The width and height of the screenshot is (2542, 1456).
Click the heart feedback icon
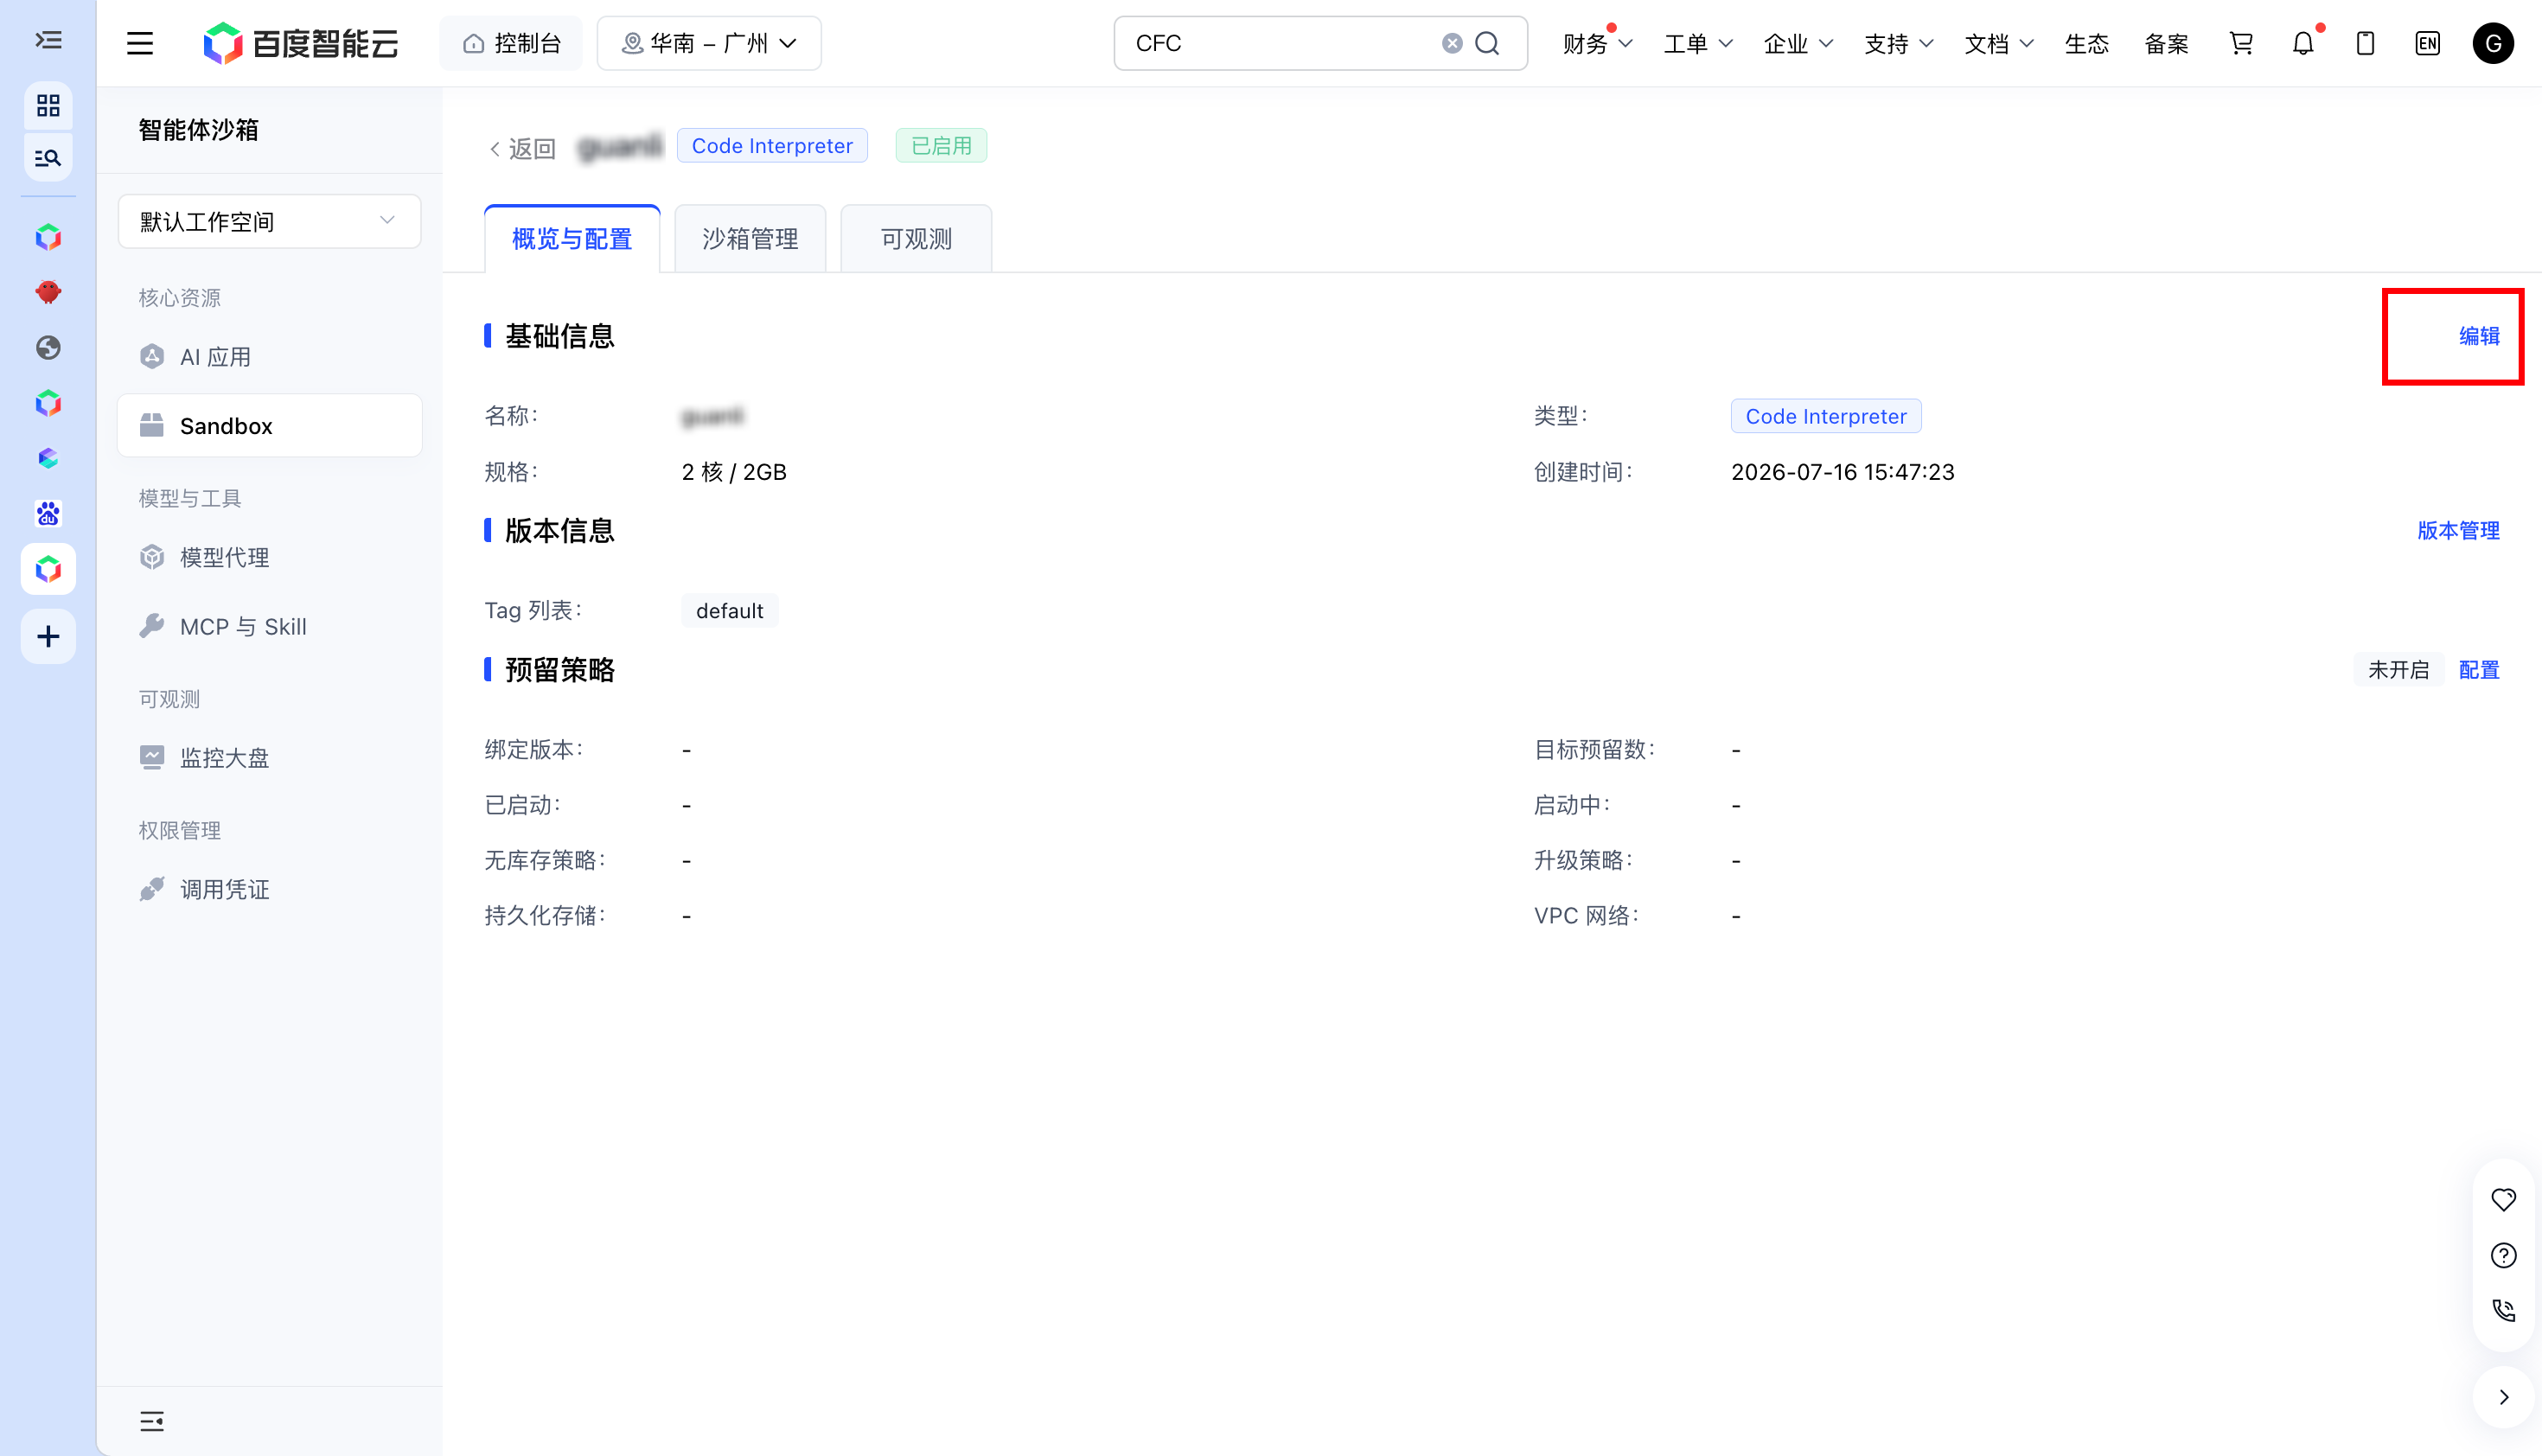pos(2503,1199)
